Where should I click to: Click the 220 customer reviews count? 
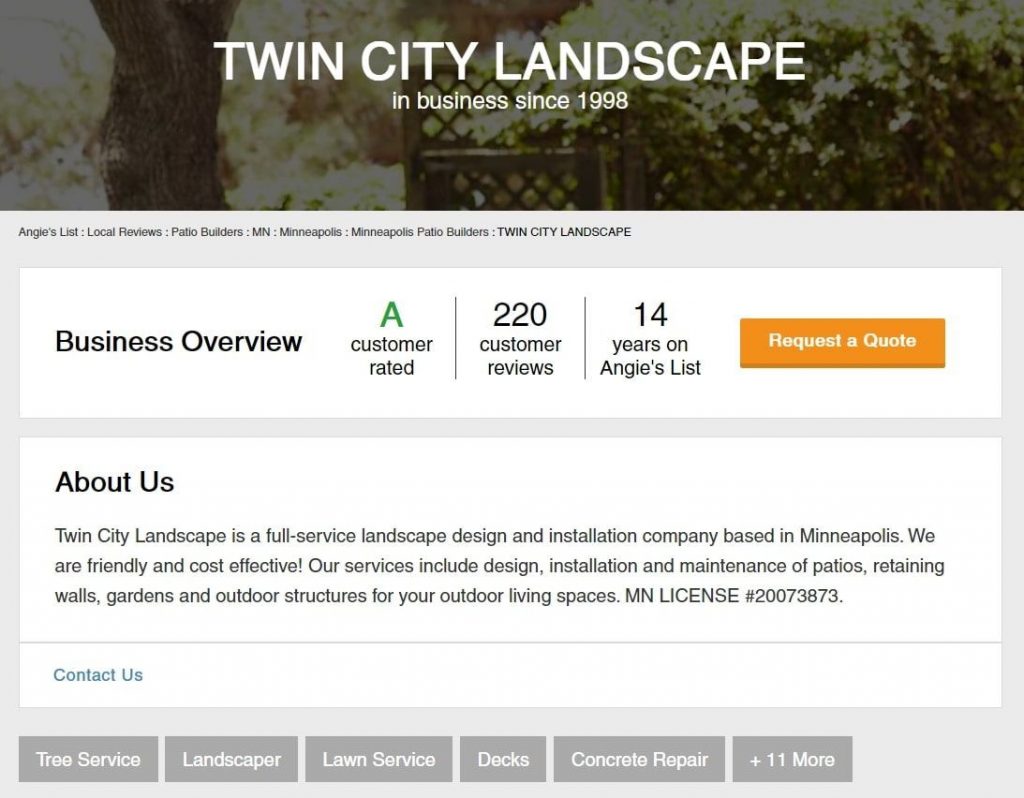point(520,338)
